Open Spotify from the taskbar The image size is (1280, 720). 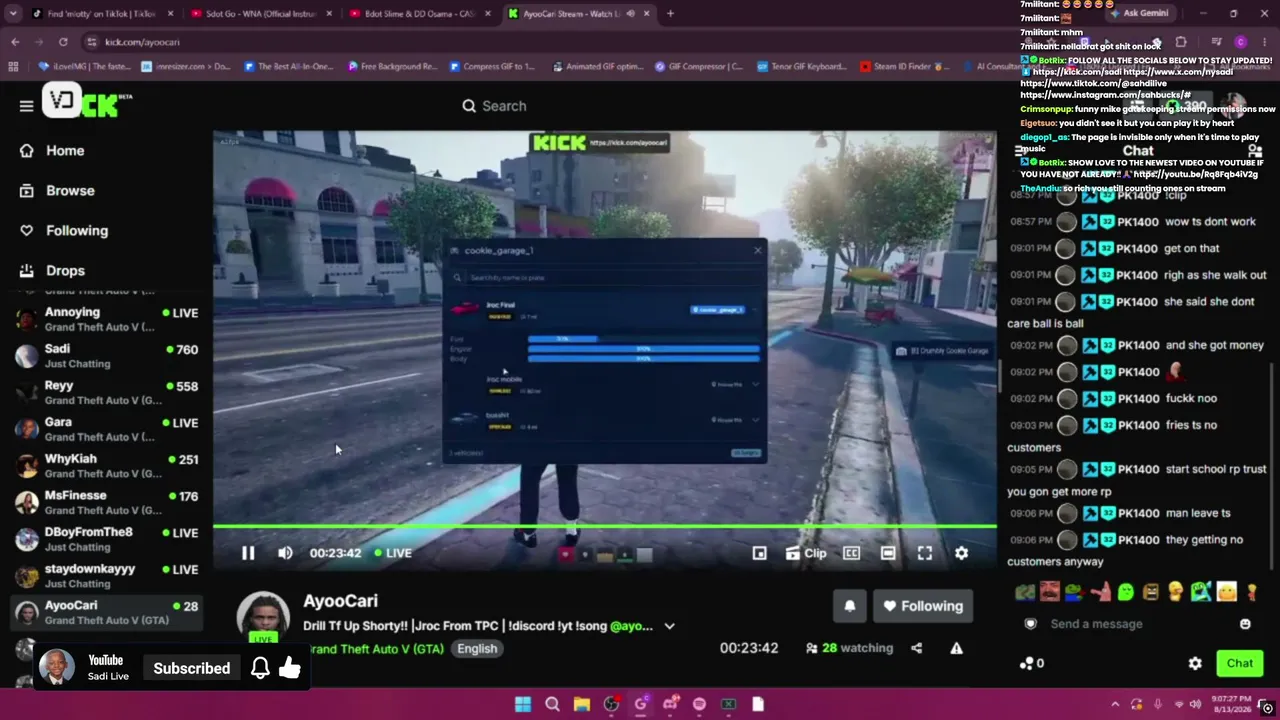point(699,704)
